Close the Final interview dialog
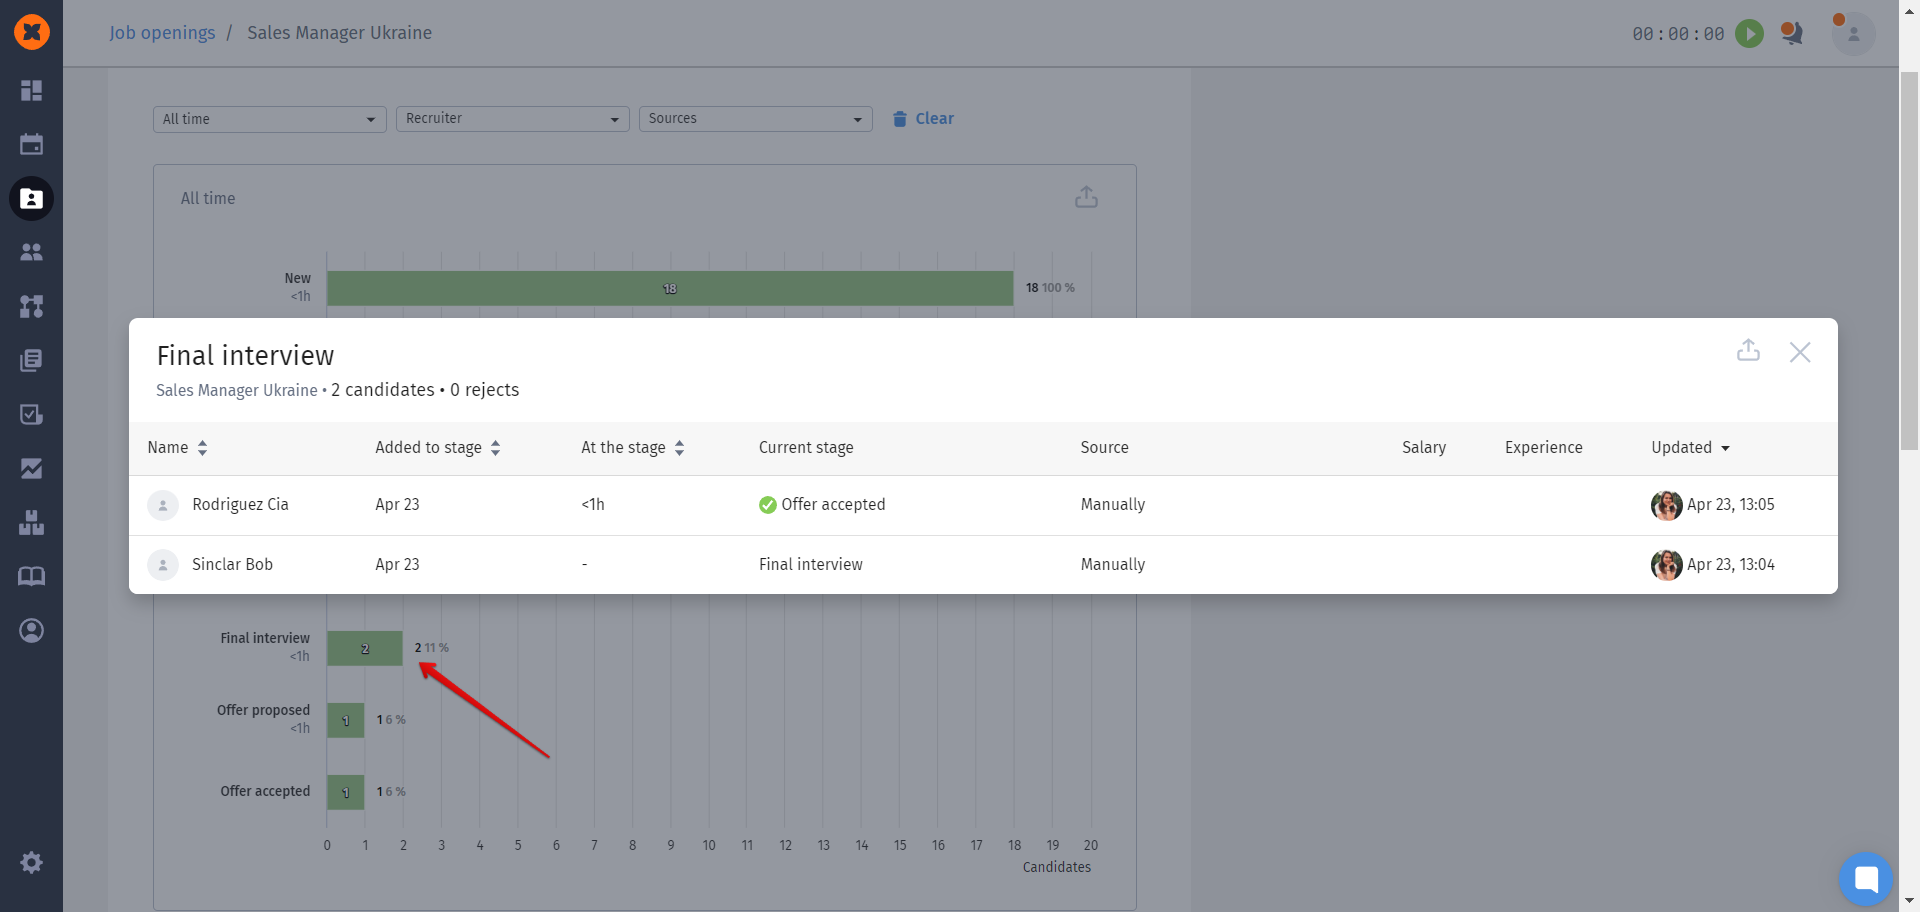 (1800, 352)
